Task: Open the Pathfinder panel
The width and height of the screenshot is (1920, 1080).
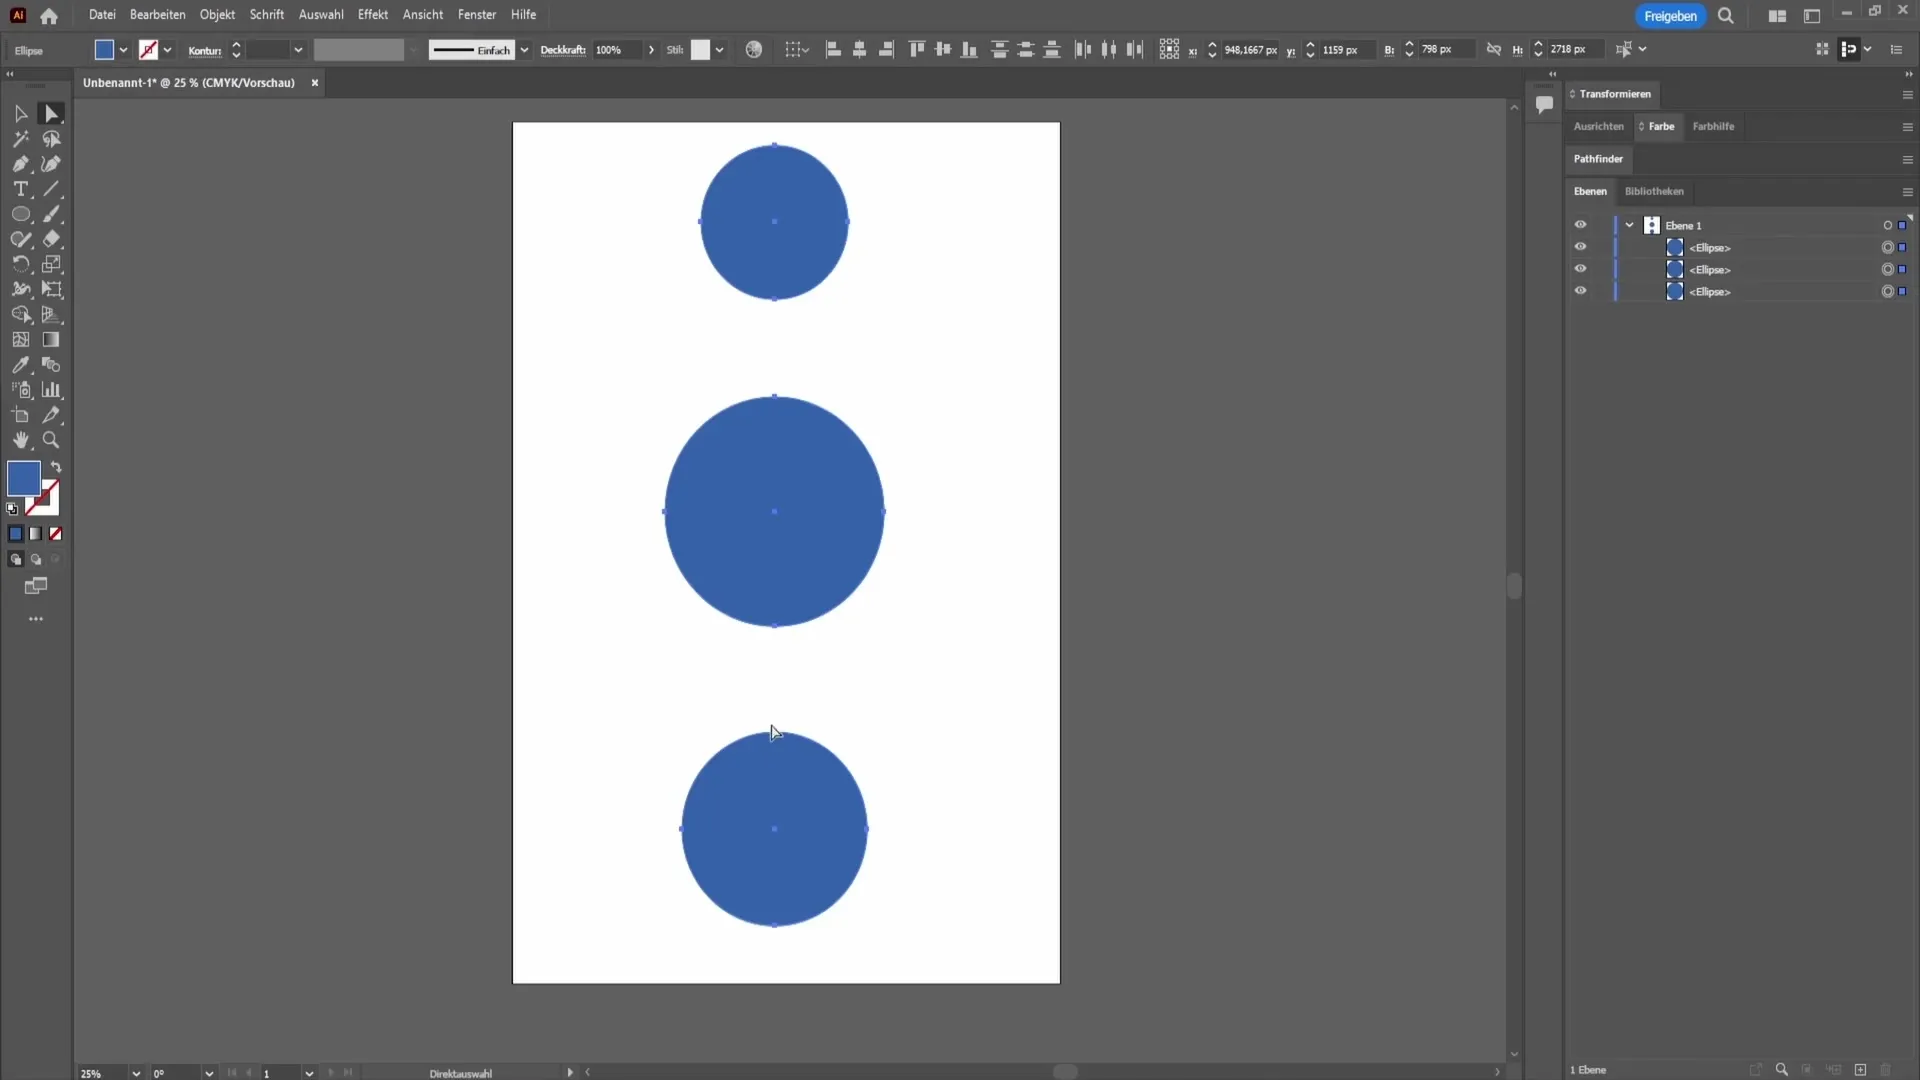Action: (1598, 159)
